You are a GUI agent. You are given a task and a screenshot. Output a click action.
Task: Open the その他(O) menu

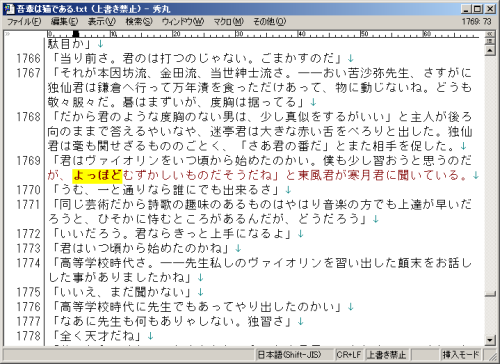[x=269, y=22]
